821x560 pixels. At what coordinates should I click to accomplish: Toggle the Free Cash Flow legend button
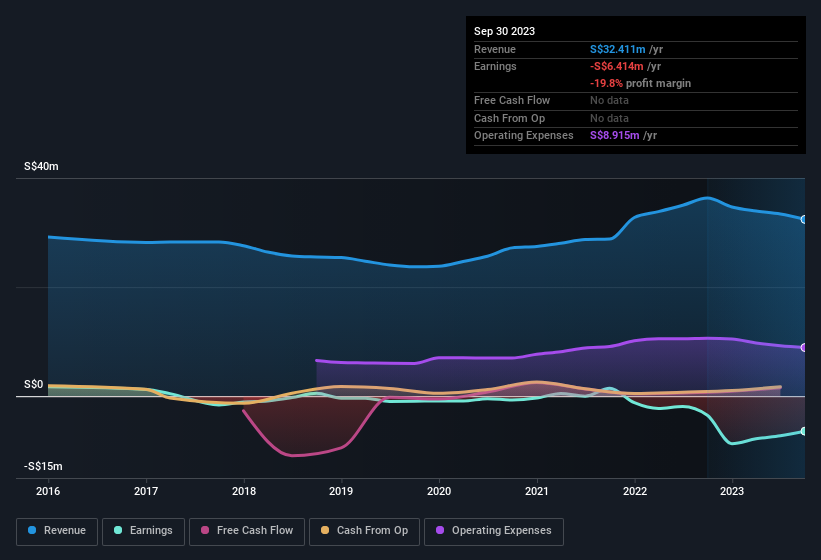[247, 531]
